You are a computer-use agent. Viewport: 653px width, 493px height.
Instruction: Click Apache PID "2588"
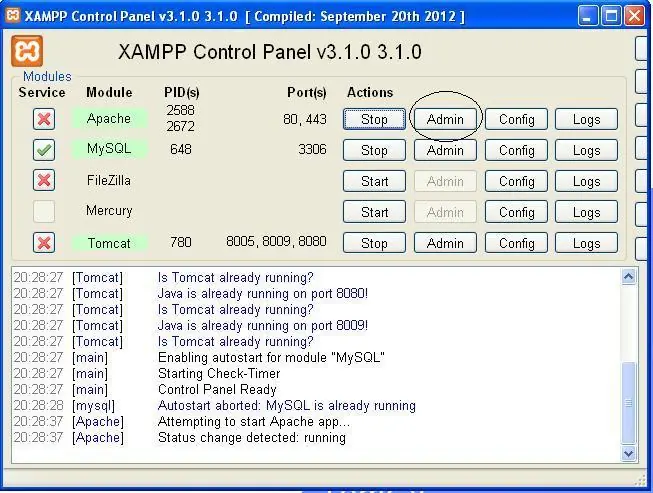[180, 110]
